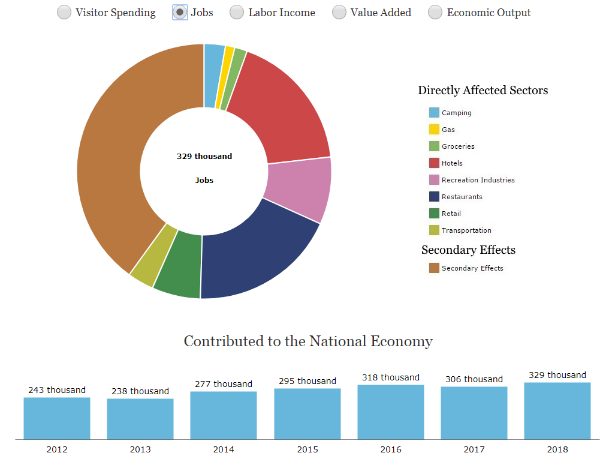Click the Restaurants legend entry

461,197
